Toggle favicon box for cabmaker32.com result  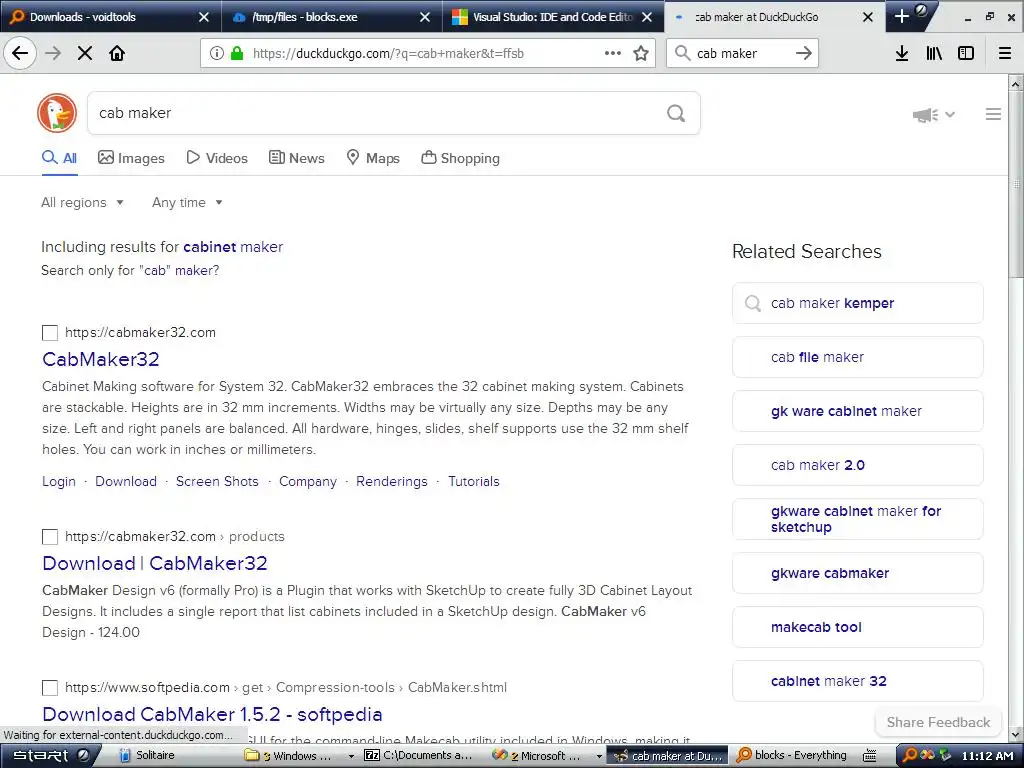click(x=50, y=333)
